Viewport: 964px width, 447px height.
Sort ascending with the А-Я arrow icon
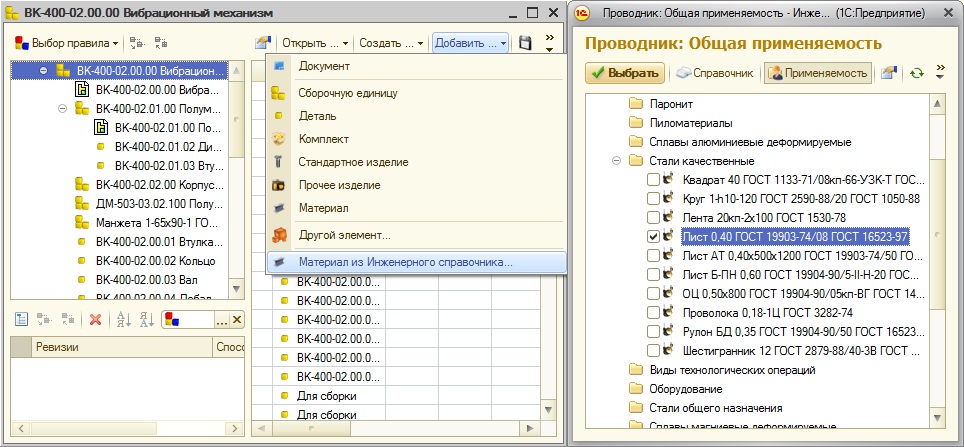point(124,319)
